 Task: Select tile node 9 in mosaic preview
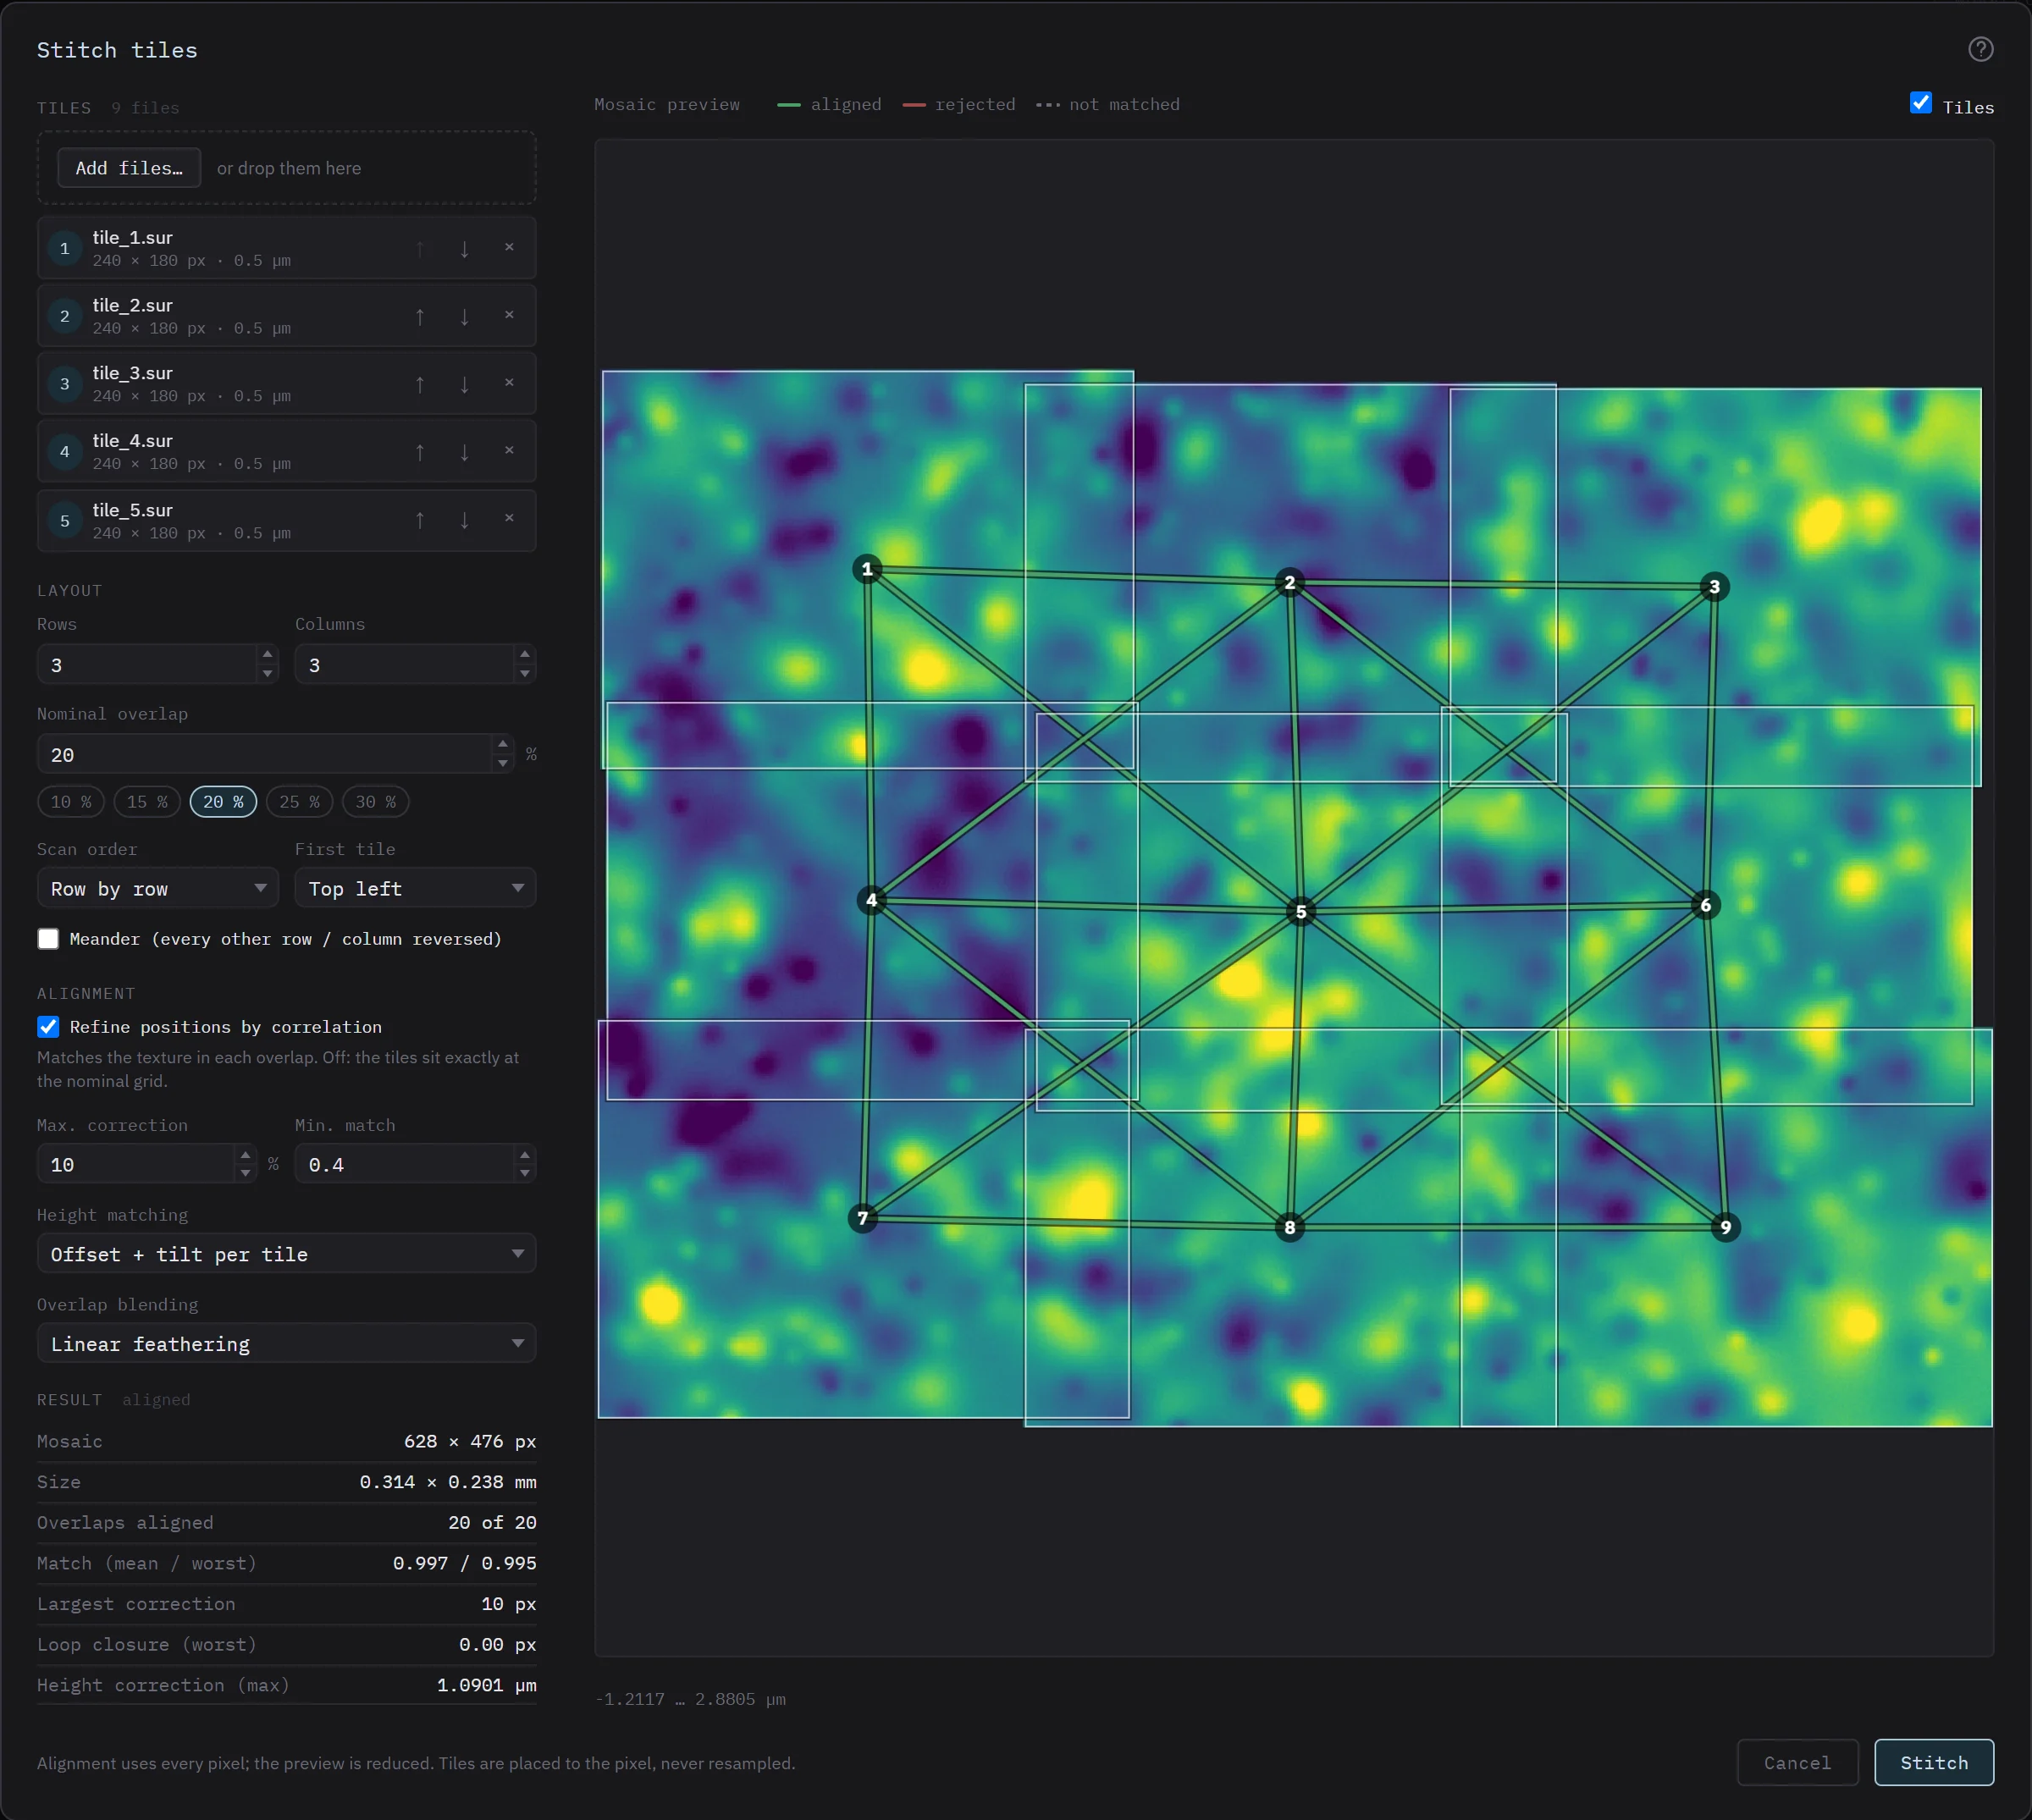[1725, 1227]
